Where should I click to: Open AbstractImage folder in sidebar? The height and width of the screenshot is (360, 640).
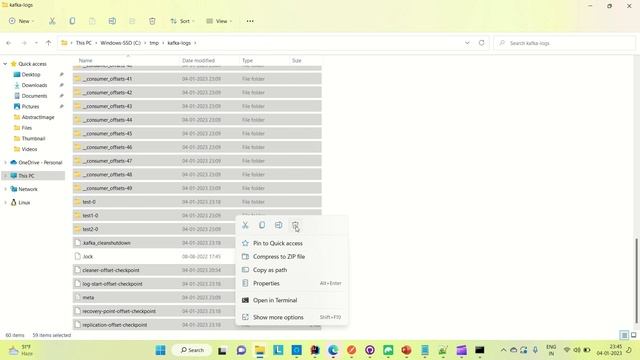[x=38, y=117]
